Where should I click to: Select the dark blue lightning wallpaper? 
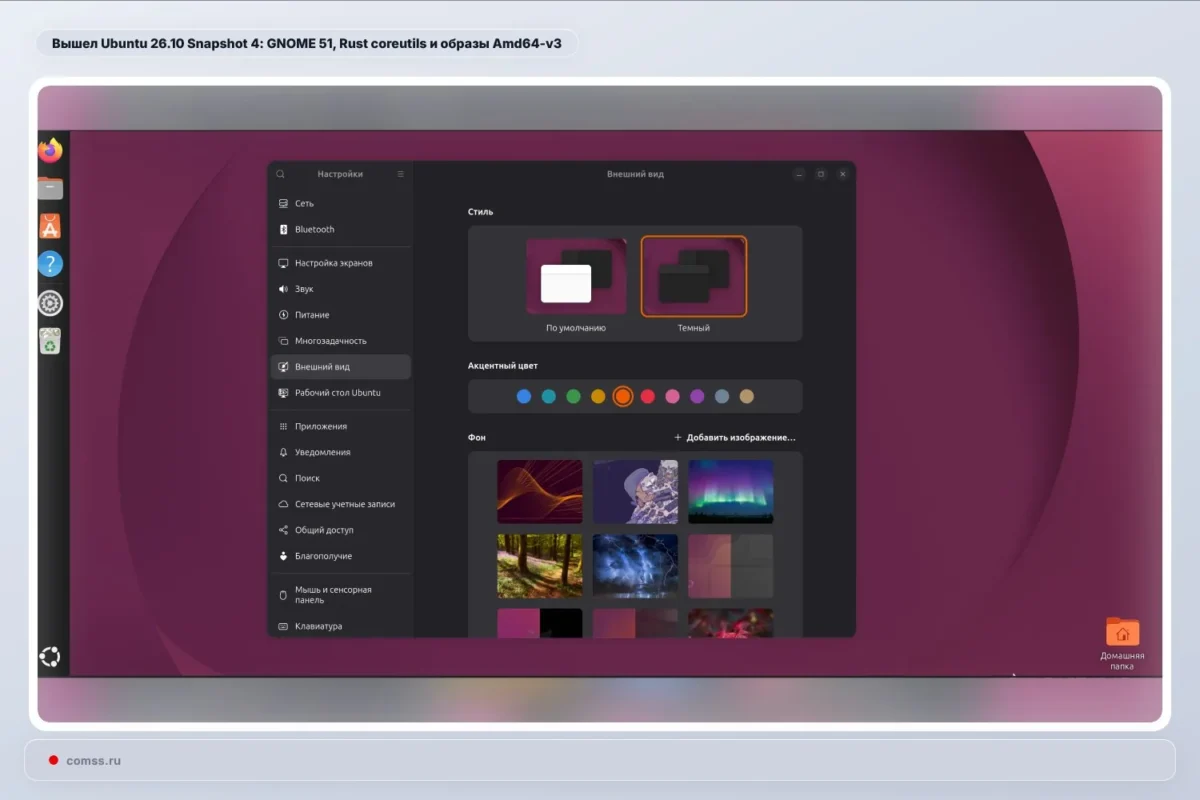[x=635, y=566]
